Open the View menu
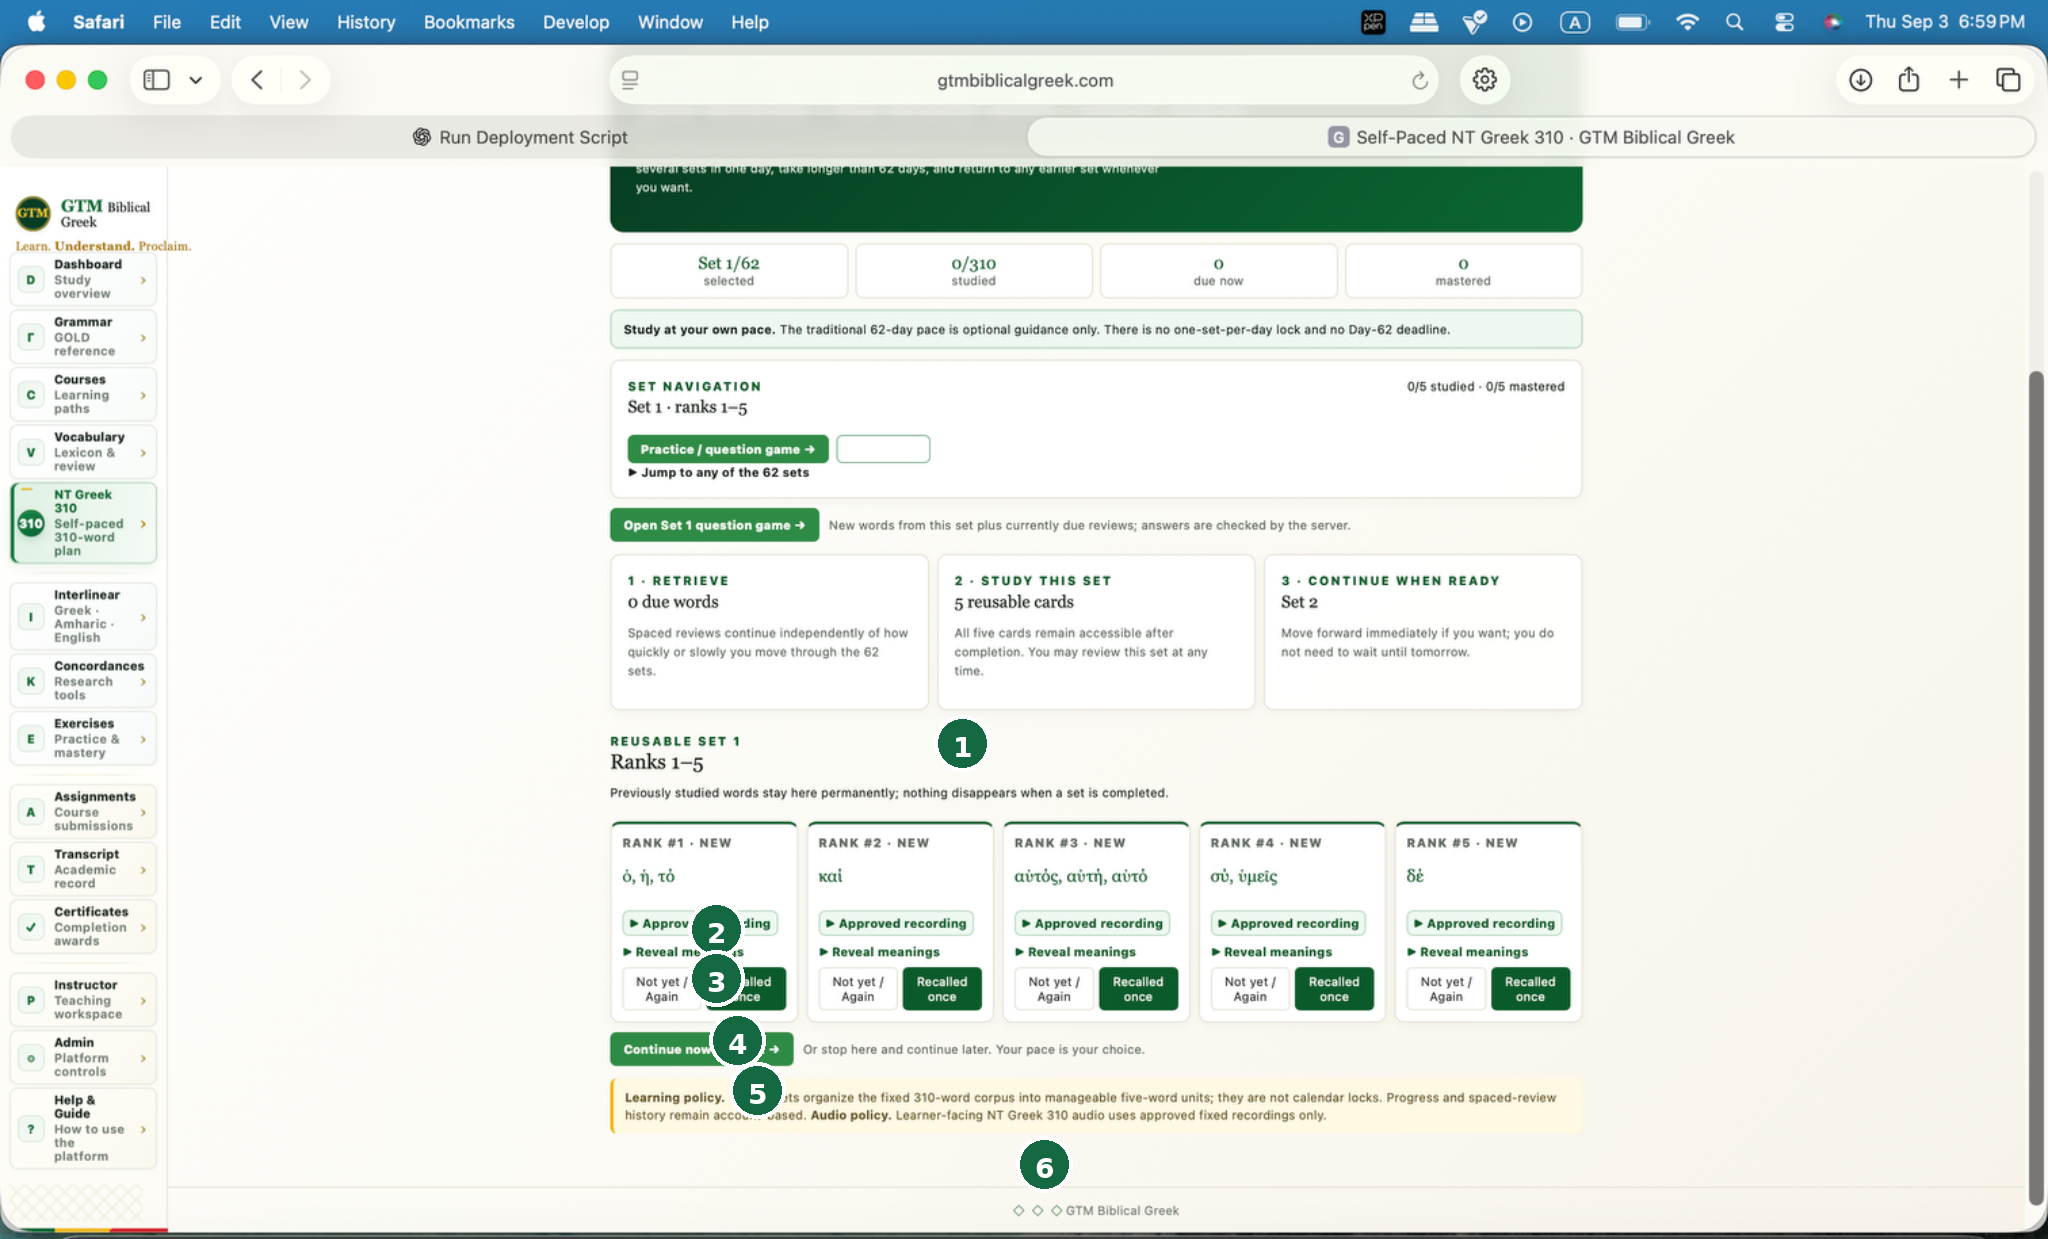Viewport: 2048px width, 1239px height. (x=288, y=22)
